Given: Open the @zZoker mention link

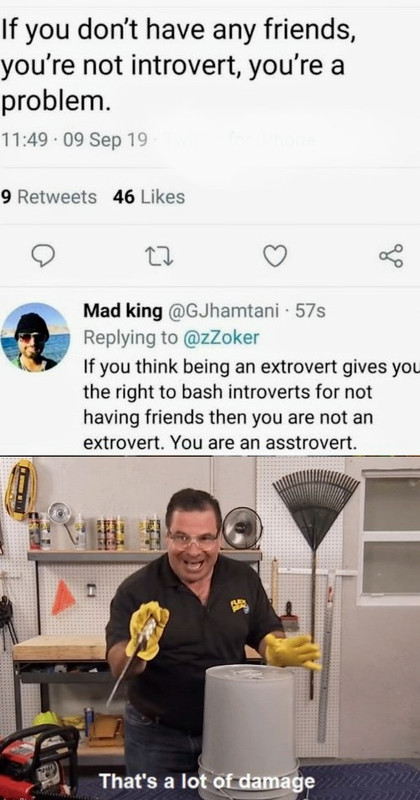Looking at the screenshot, I should [x=221, y=337].
